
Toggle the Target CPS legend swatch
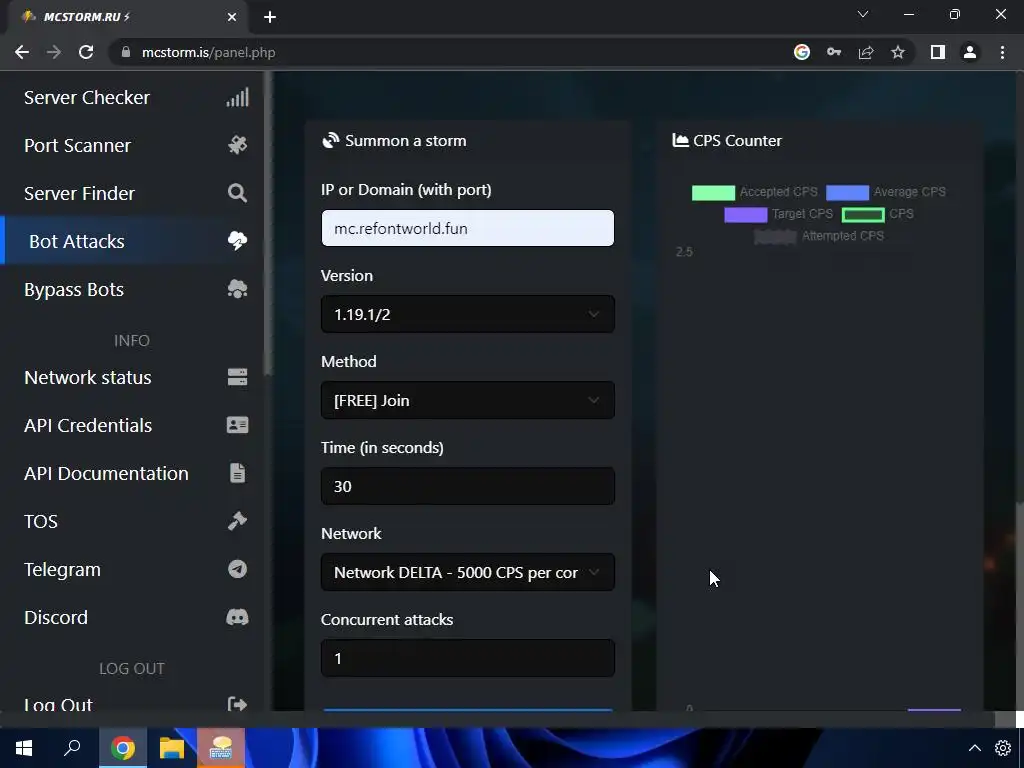click(x=746, y=214)
